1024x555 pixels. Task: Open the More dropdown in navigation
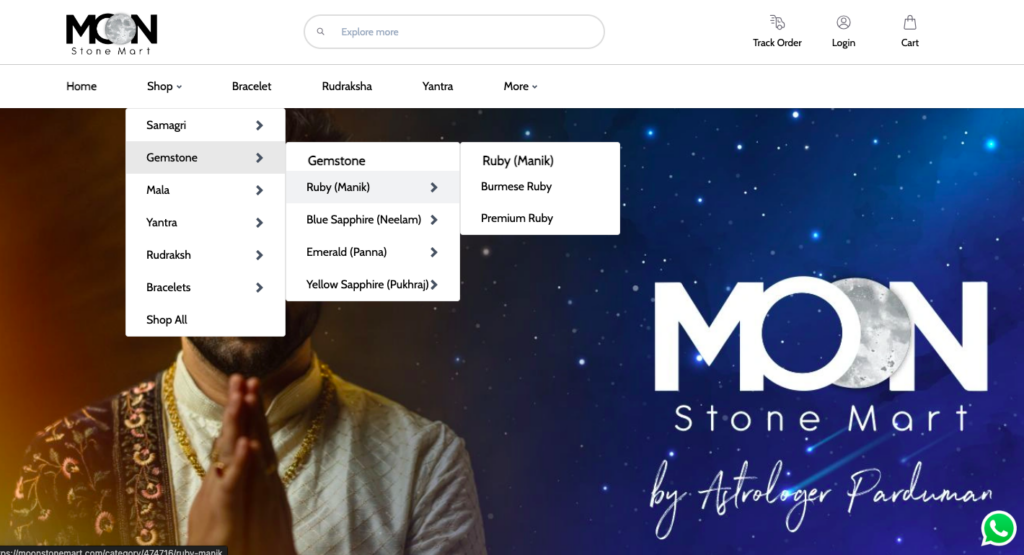click(x=520, y=86)
